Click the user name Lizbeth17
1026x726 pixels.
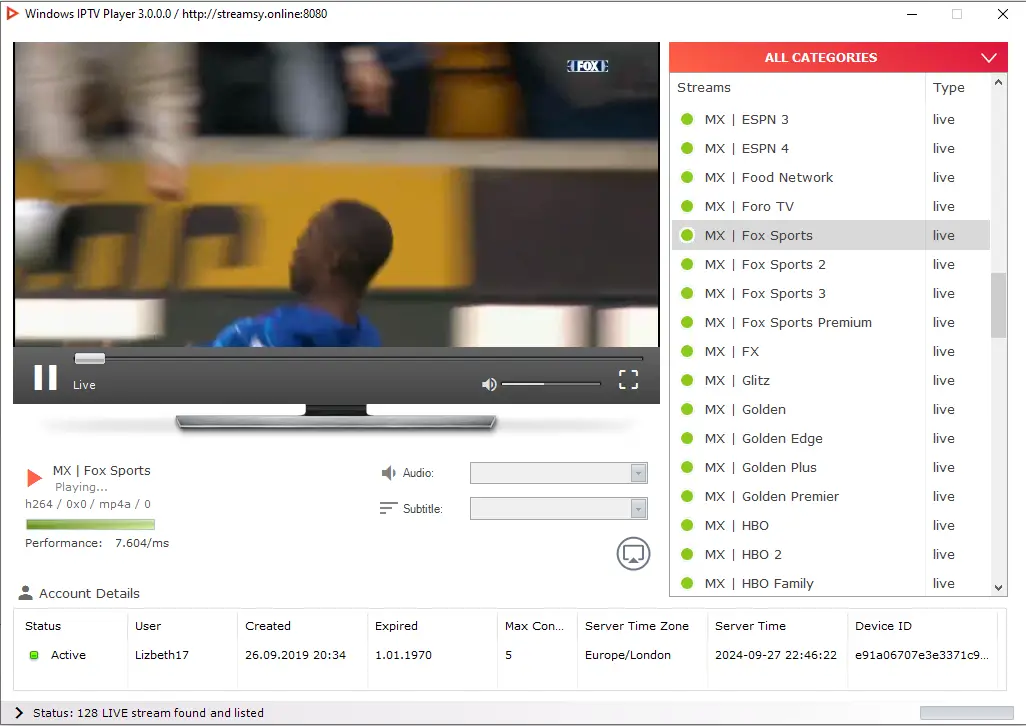tap(162, 655)
